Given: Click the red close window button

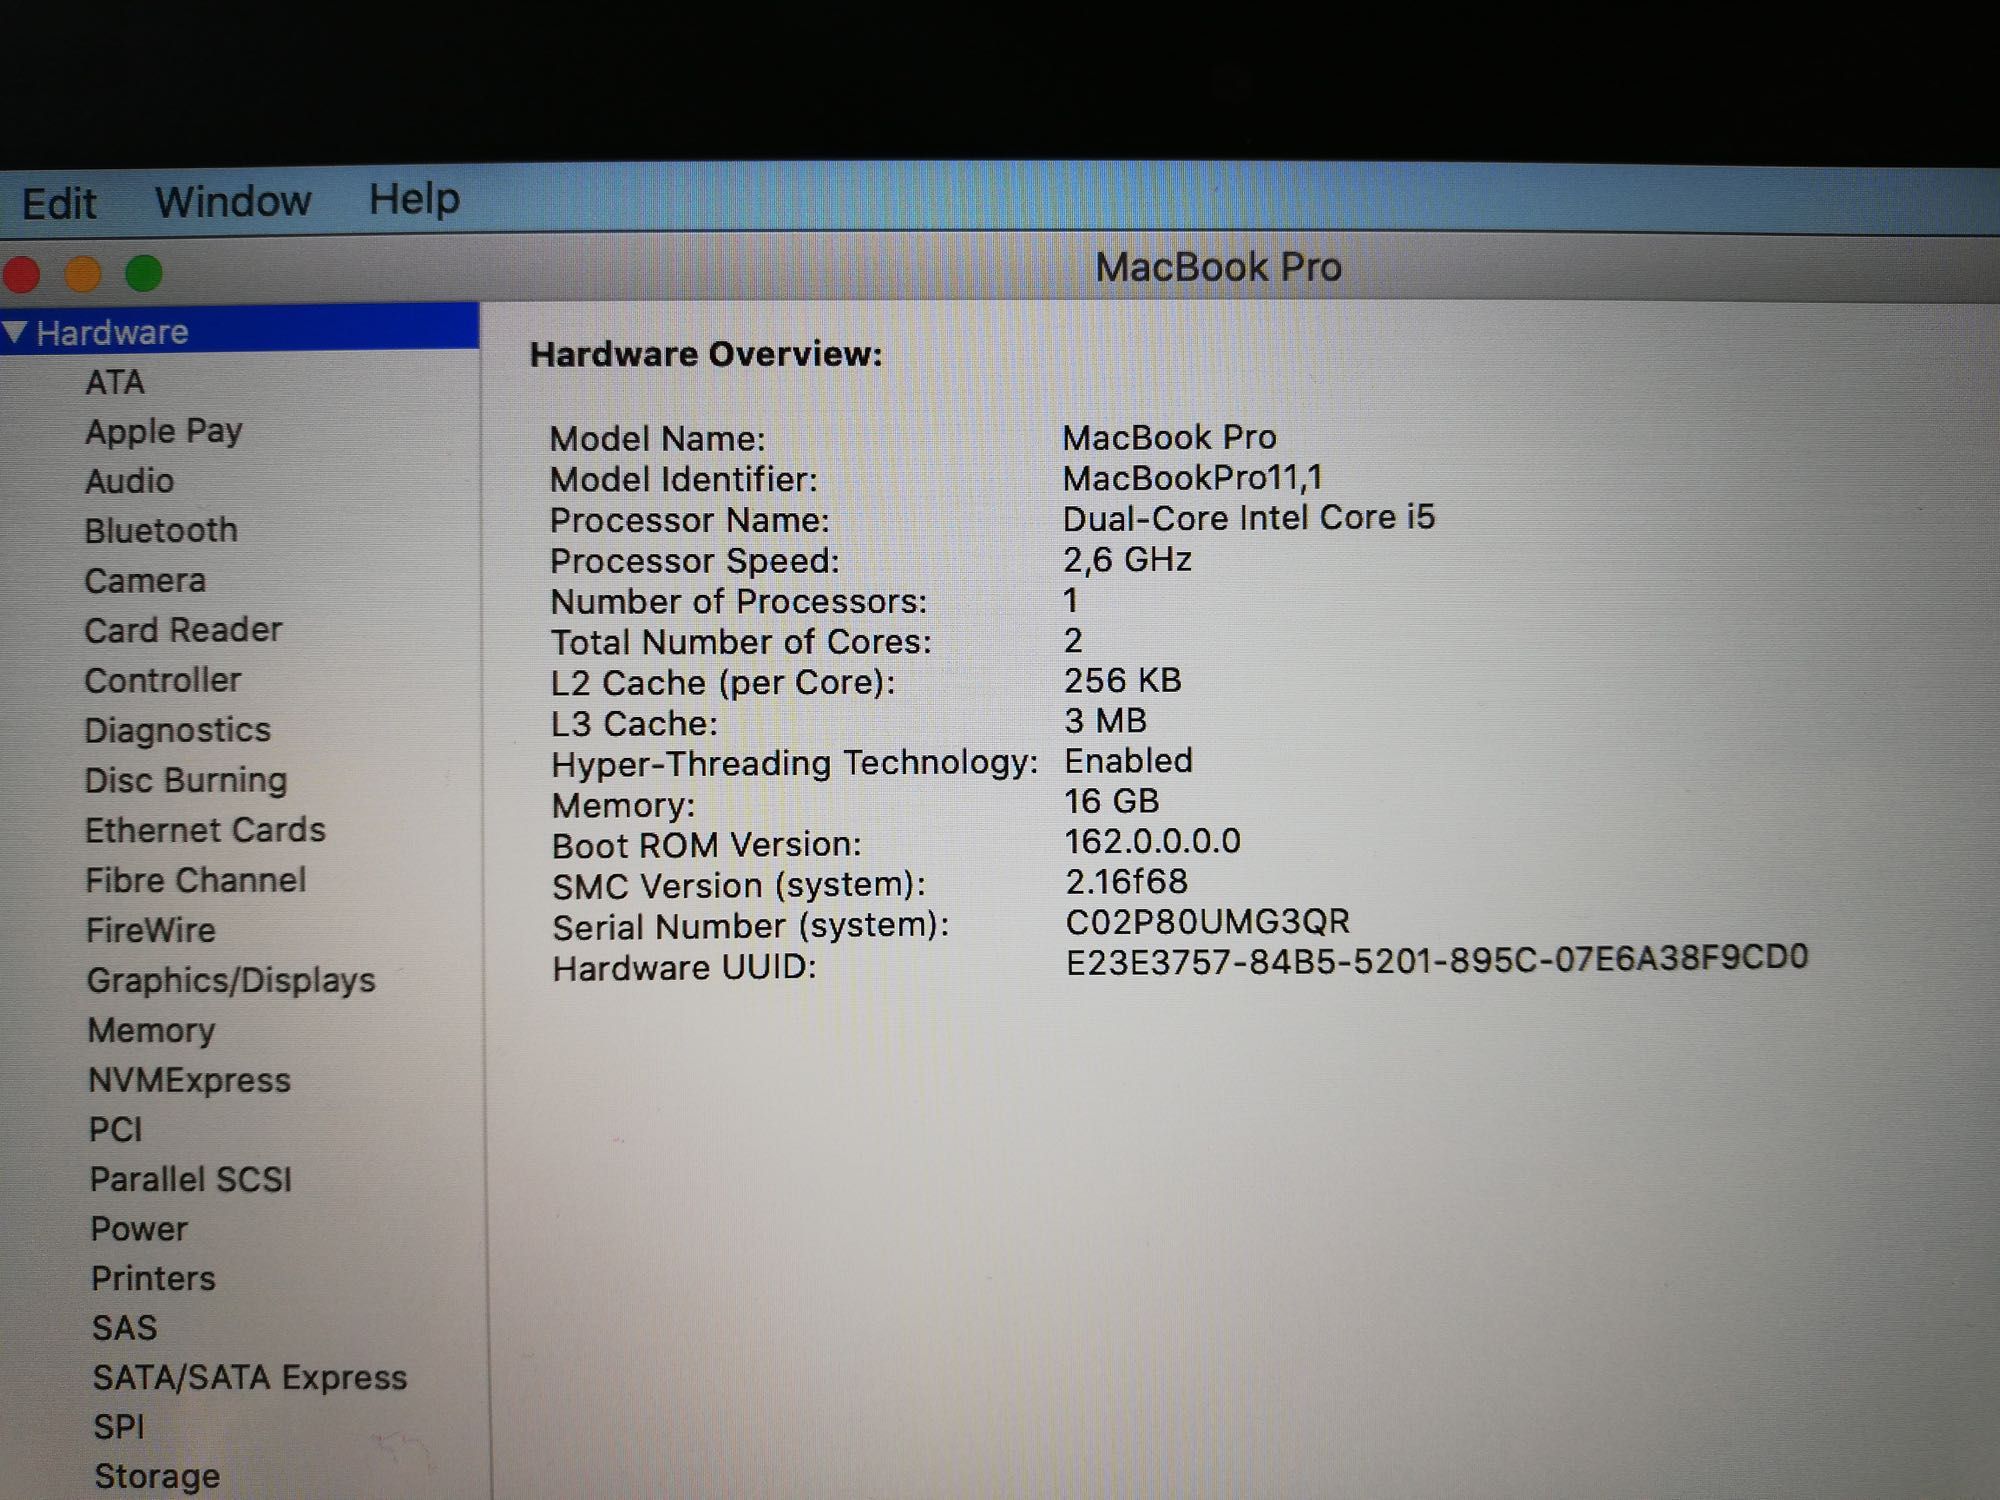Looking at the screenshot, I should tap(21, 274).
